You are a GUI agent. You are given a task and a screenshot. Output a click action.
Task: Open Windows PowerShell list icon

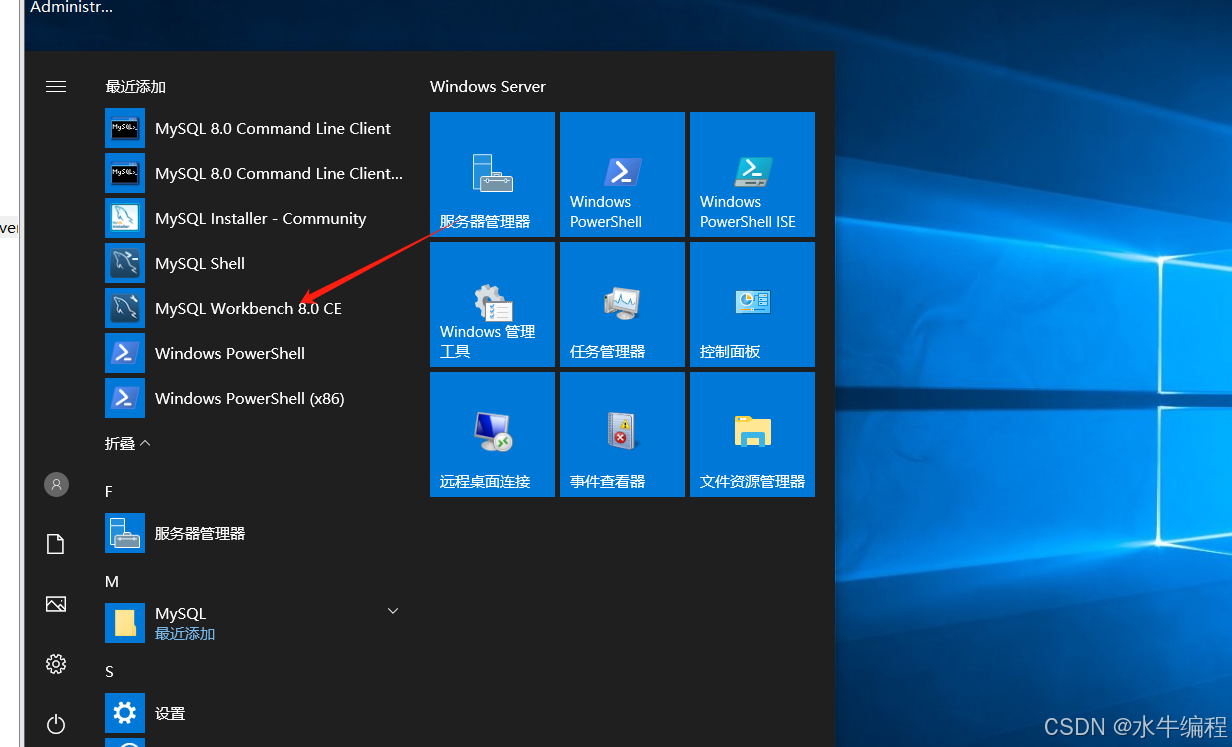click(x=125, y=353)
